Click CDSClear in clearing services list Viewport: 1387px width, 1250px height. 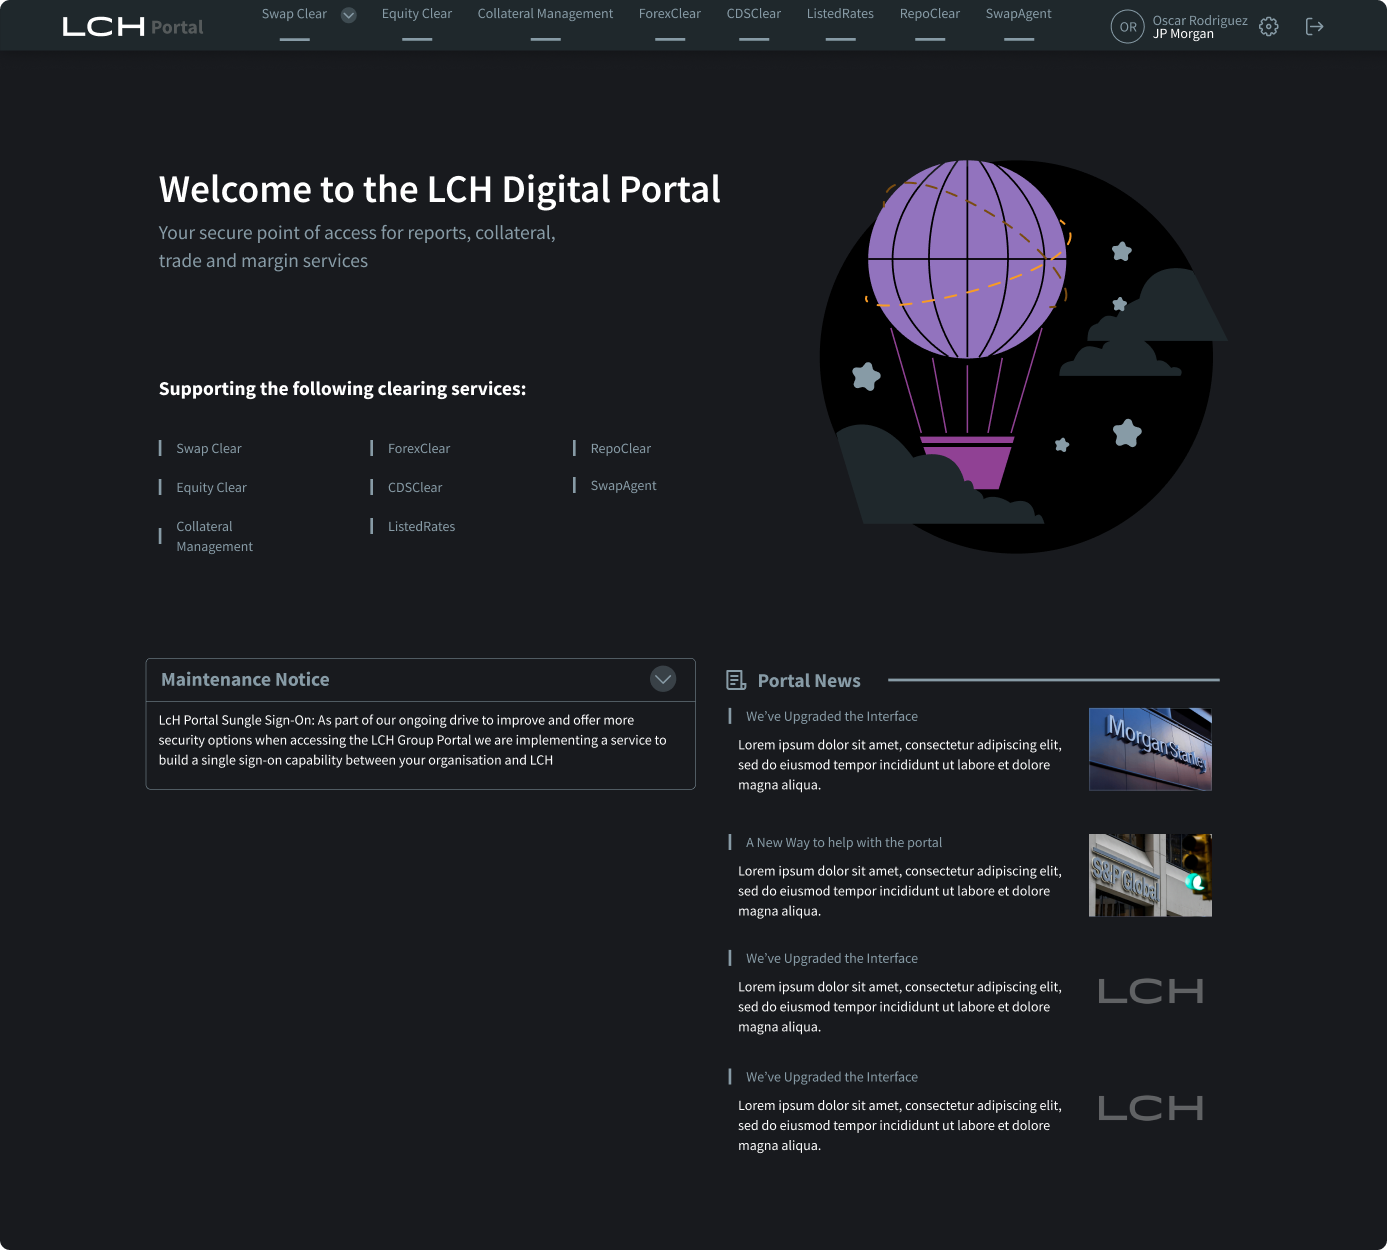click(x=415, y=488)
